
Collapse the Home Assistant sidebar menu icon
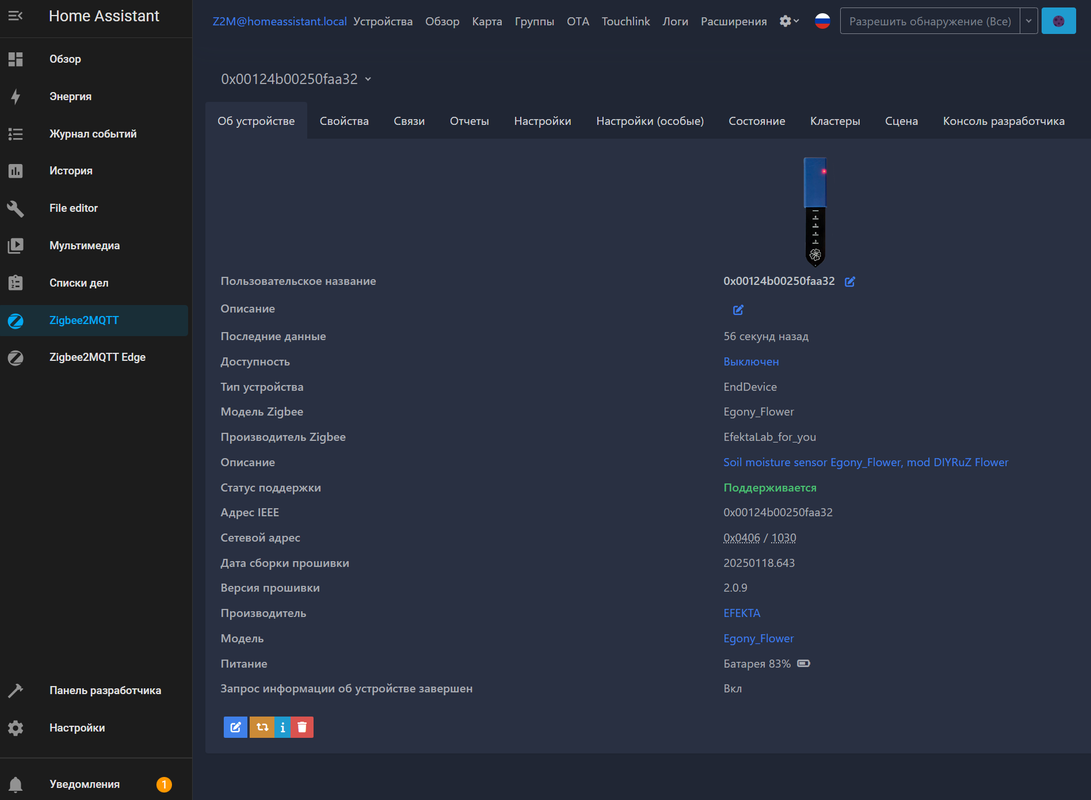(x=15, y=15)
